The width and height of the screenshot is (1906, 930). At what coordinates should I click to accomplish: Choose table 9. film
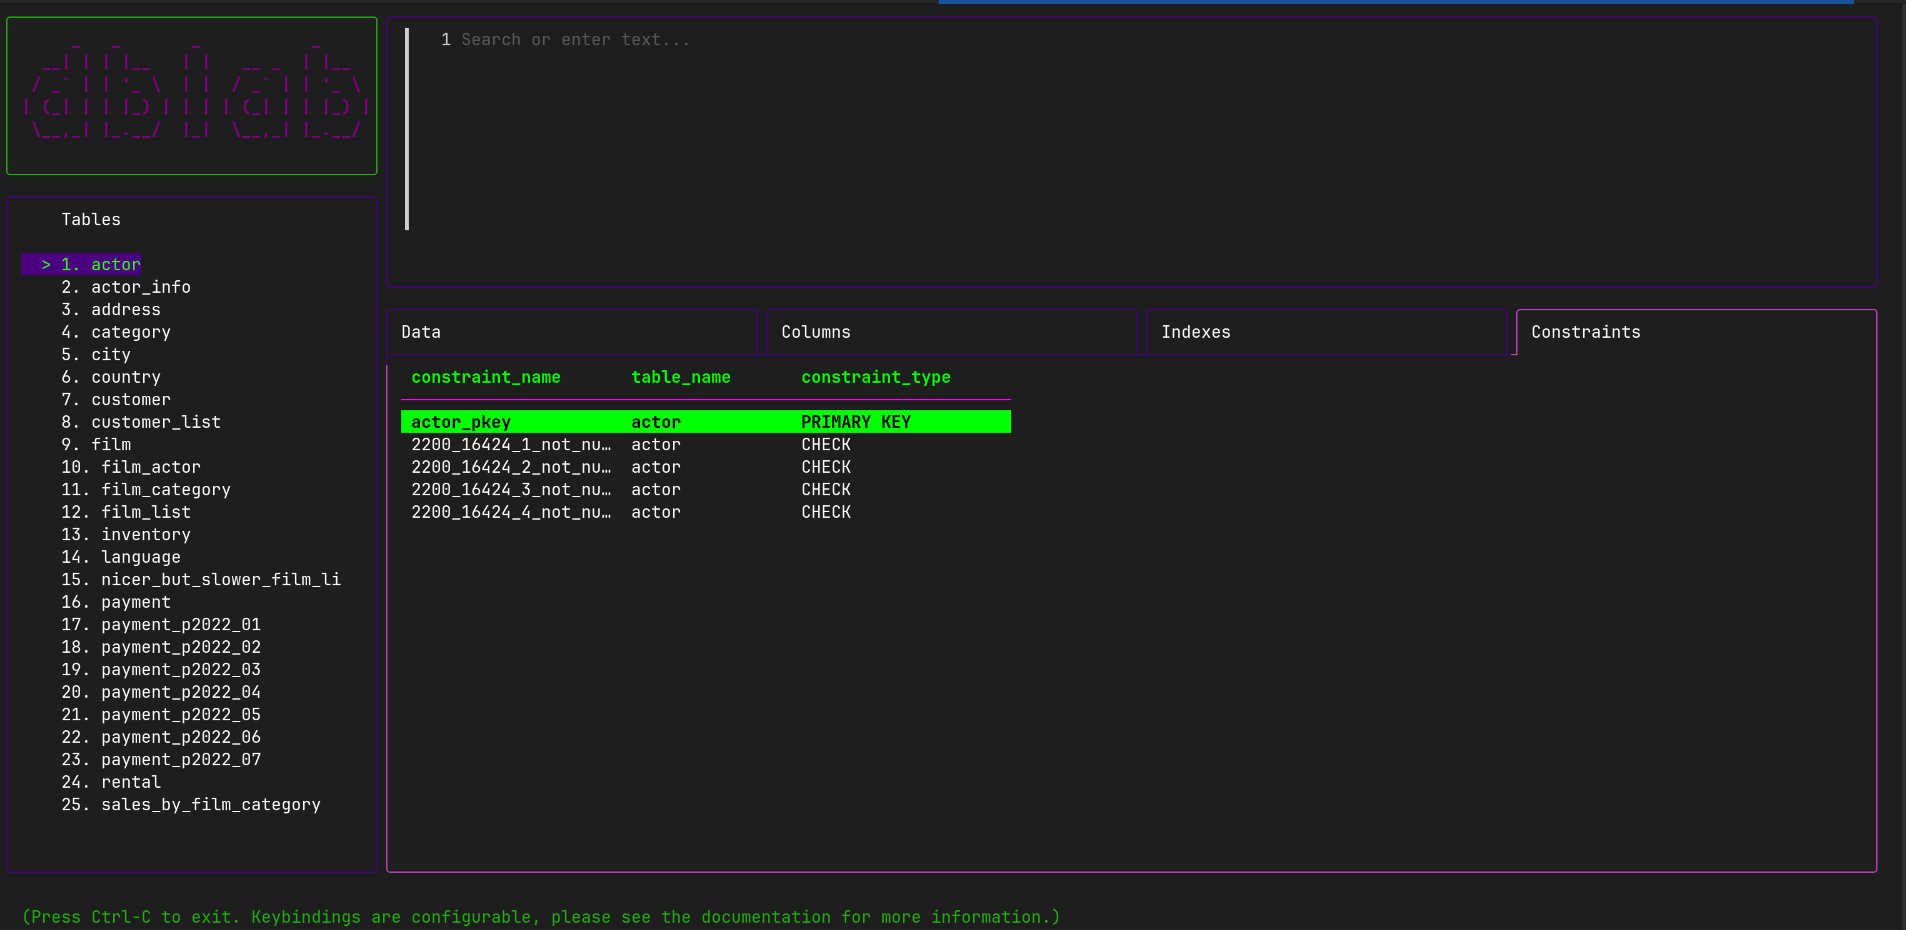pyautogui.click(x=96, y=445)
